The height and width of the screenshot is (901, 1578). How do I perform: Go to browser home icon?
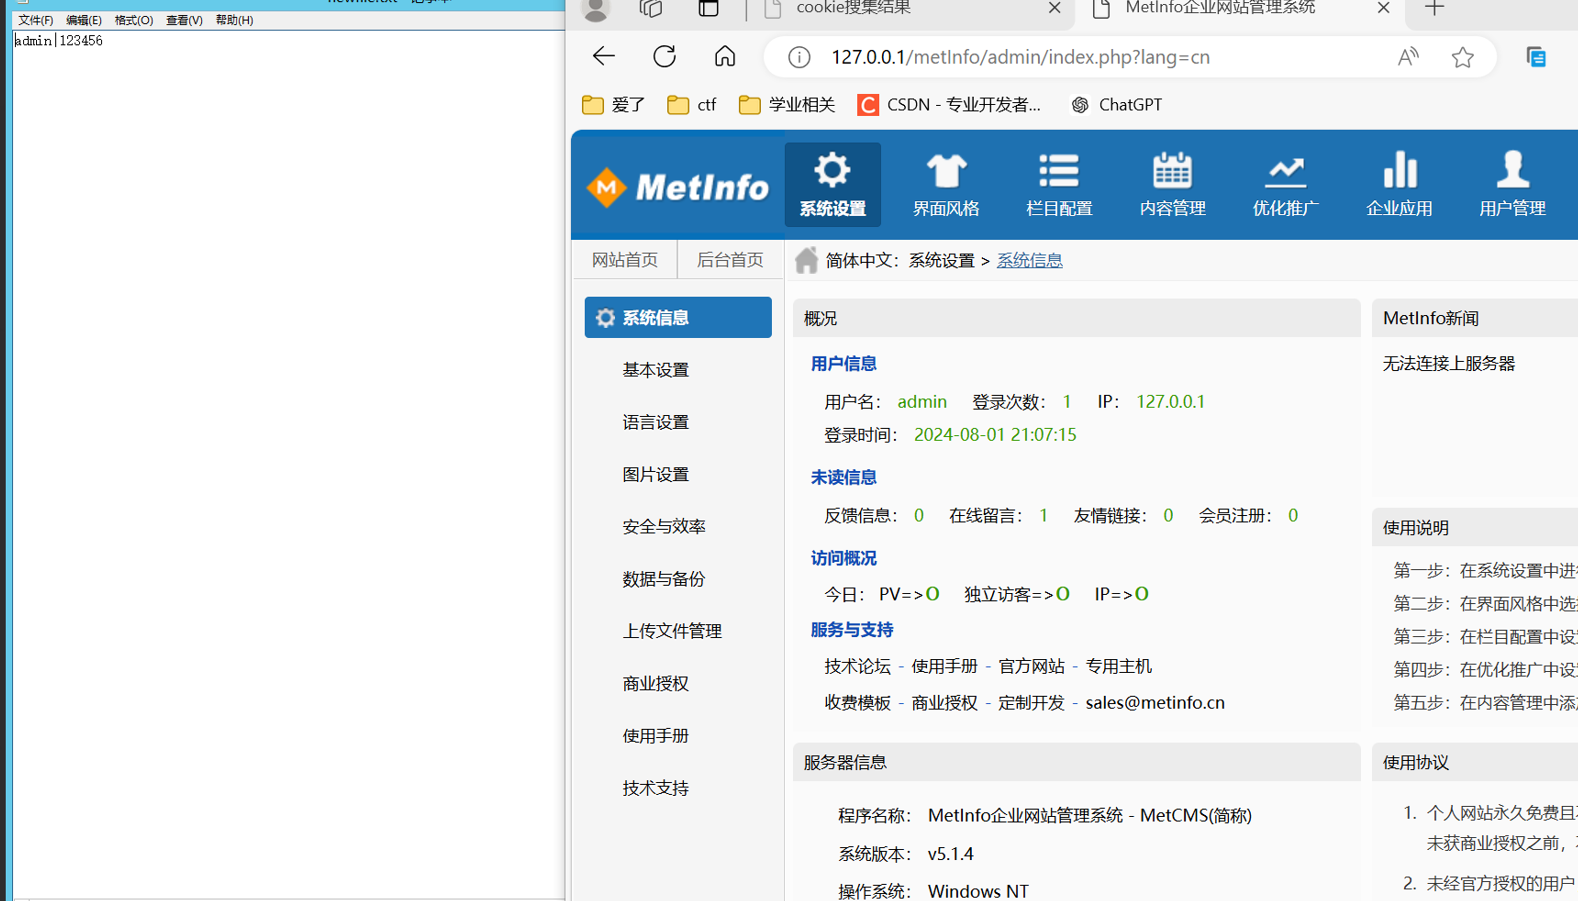pyautogui.click(x=725, y=56)
